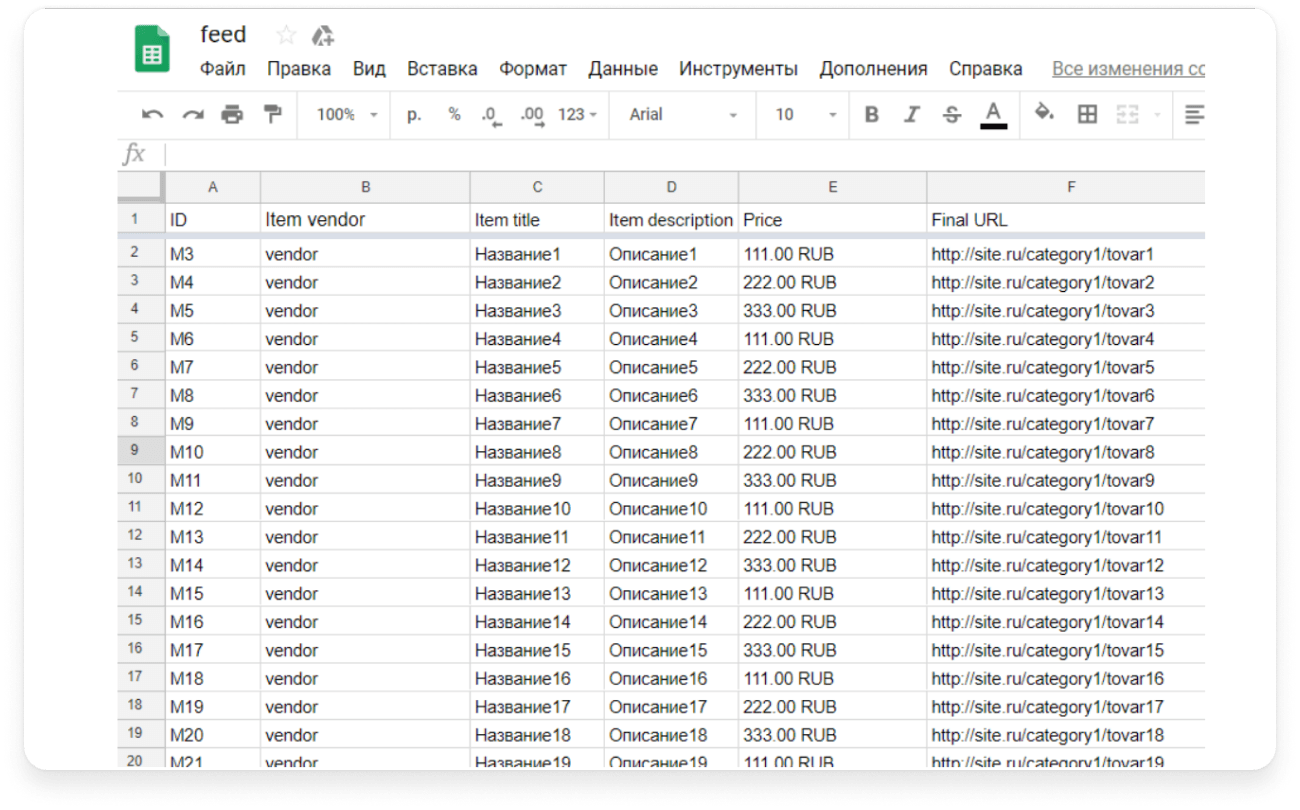The height and width of the screenshot is (810, 1300).
Task: Select column C header
Action: (537, 187)
